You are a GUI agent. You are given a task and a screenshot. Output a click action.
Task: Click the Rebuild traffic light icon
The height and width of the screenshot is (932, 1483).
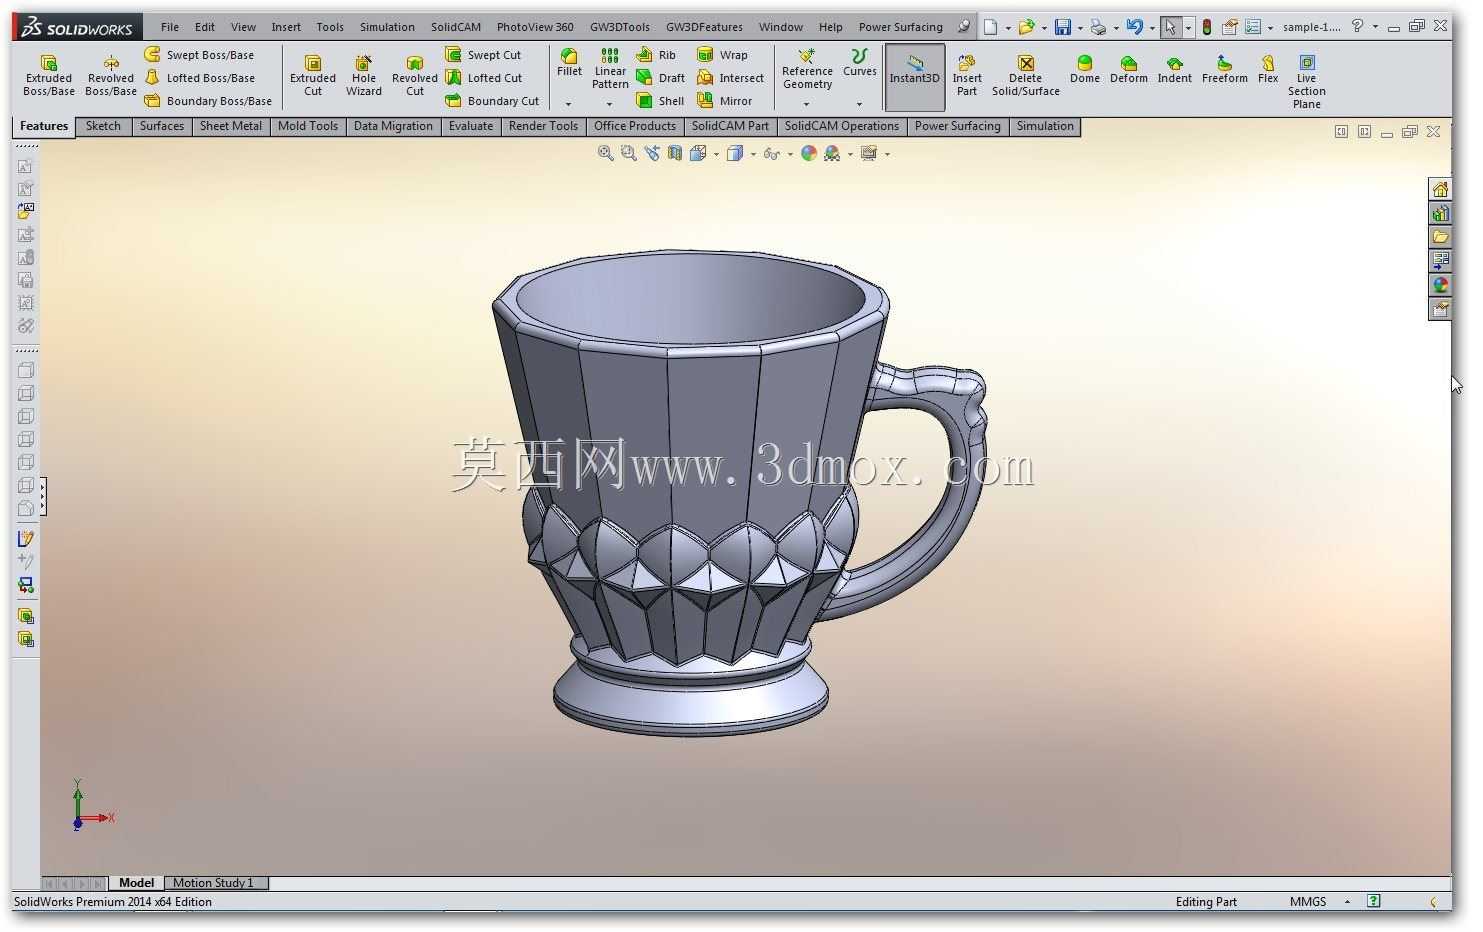coord(1207,27)
